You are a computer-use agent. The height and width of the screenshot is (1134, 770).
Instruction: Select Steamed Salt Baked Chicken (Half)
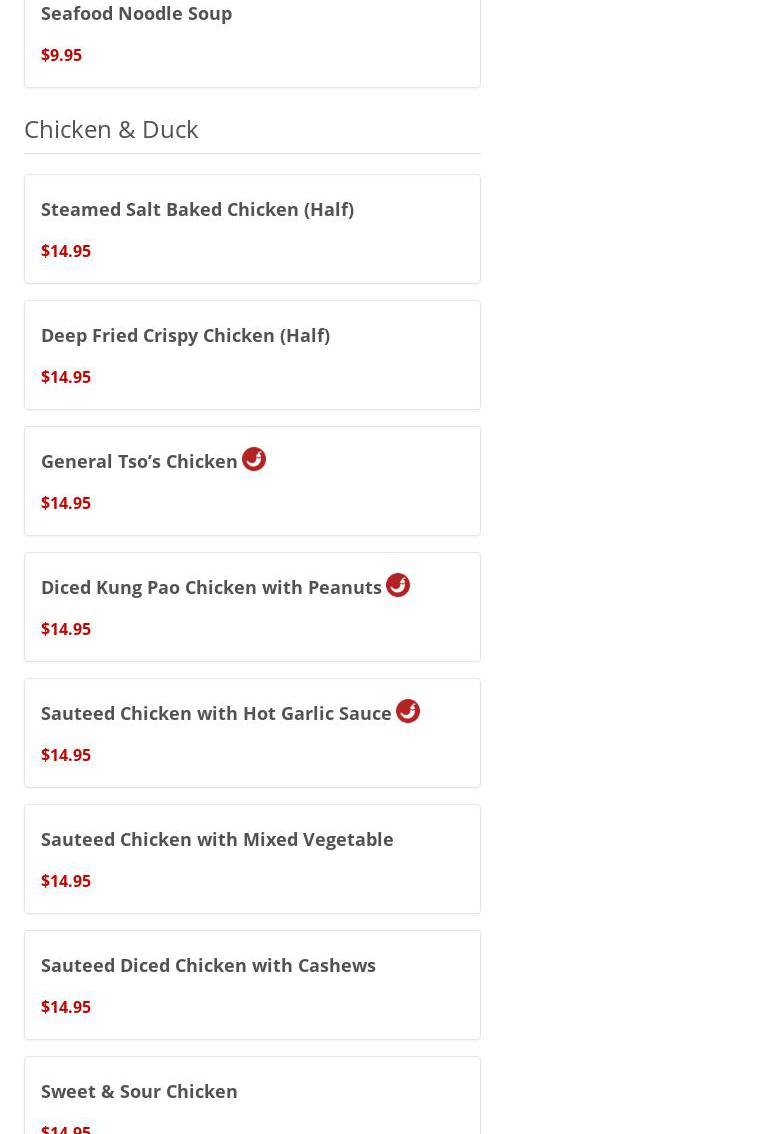tap(197, 209)
